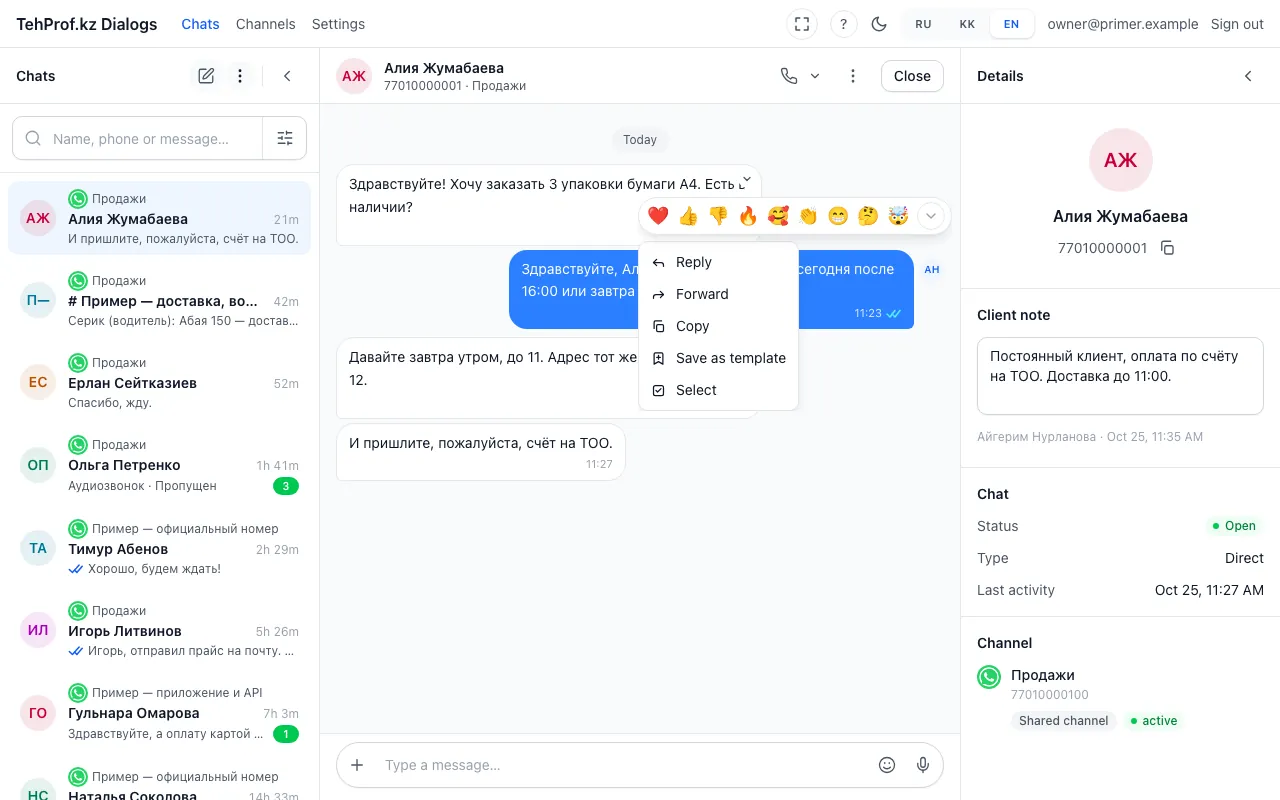Click the chat search input field
Viewport: 1280px width, 800px height.
(138, 139)
